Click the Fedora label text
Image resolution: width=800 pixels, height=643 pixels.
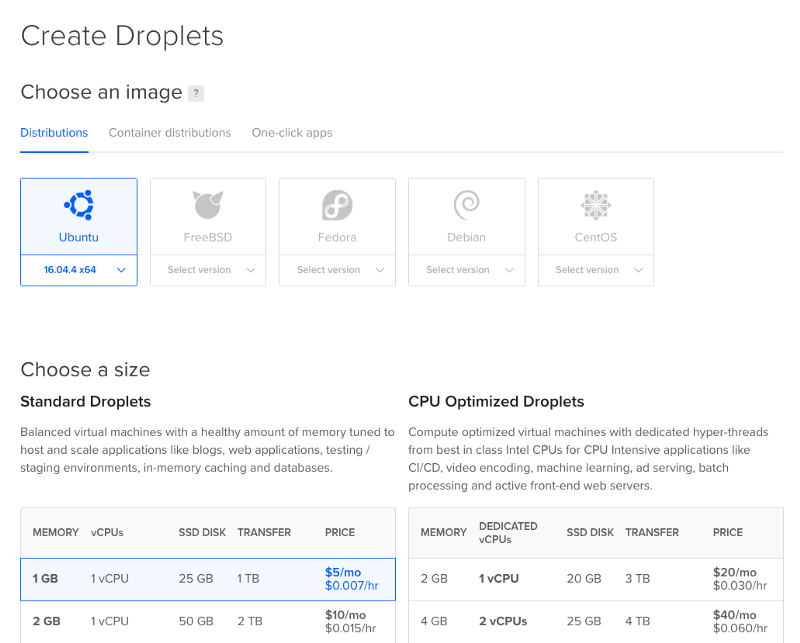point(337,237)
